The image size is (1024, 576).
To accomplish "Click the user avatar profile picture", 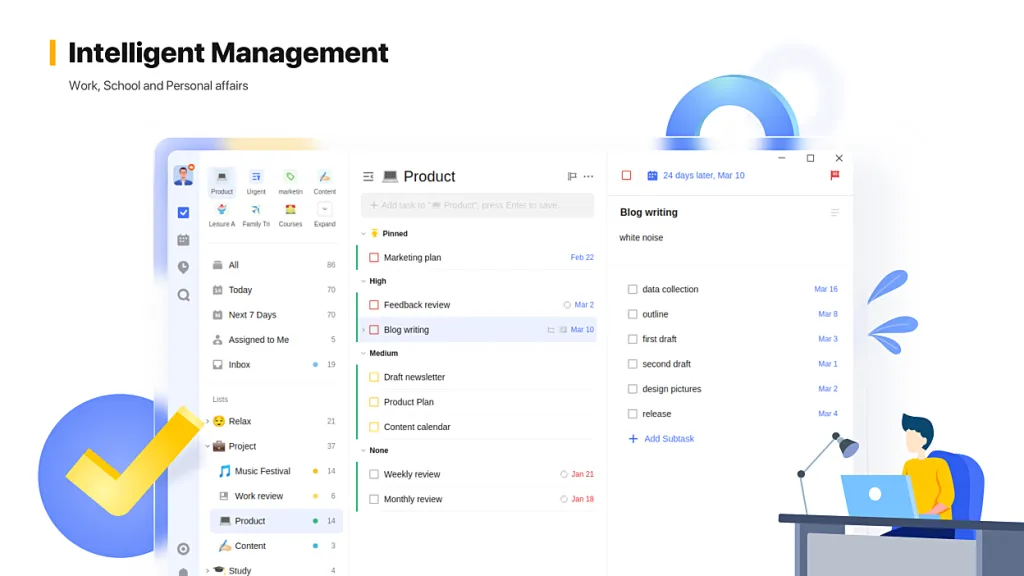I will [183, 176].
